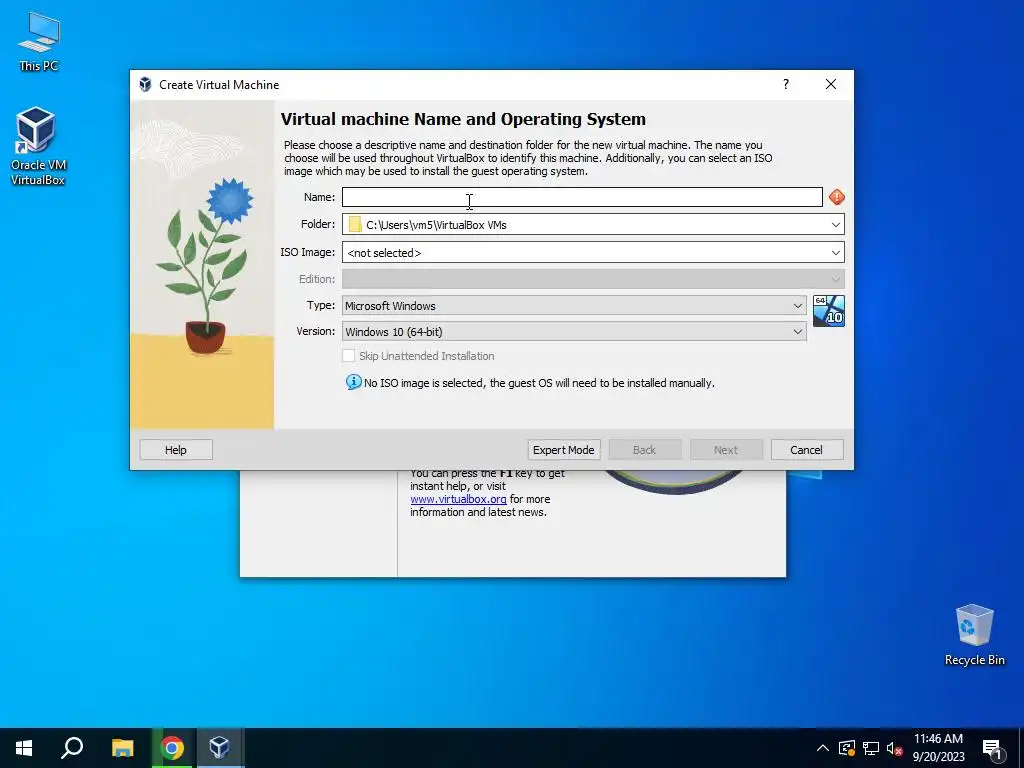Click the Windows 10 64-bit OS type icon

[829, 311]
